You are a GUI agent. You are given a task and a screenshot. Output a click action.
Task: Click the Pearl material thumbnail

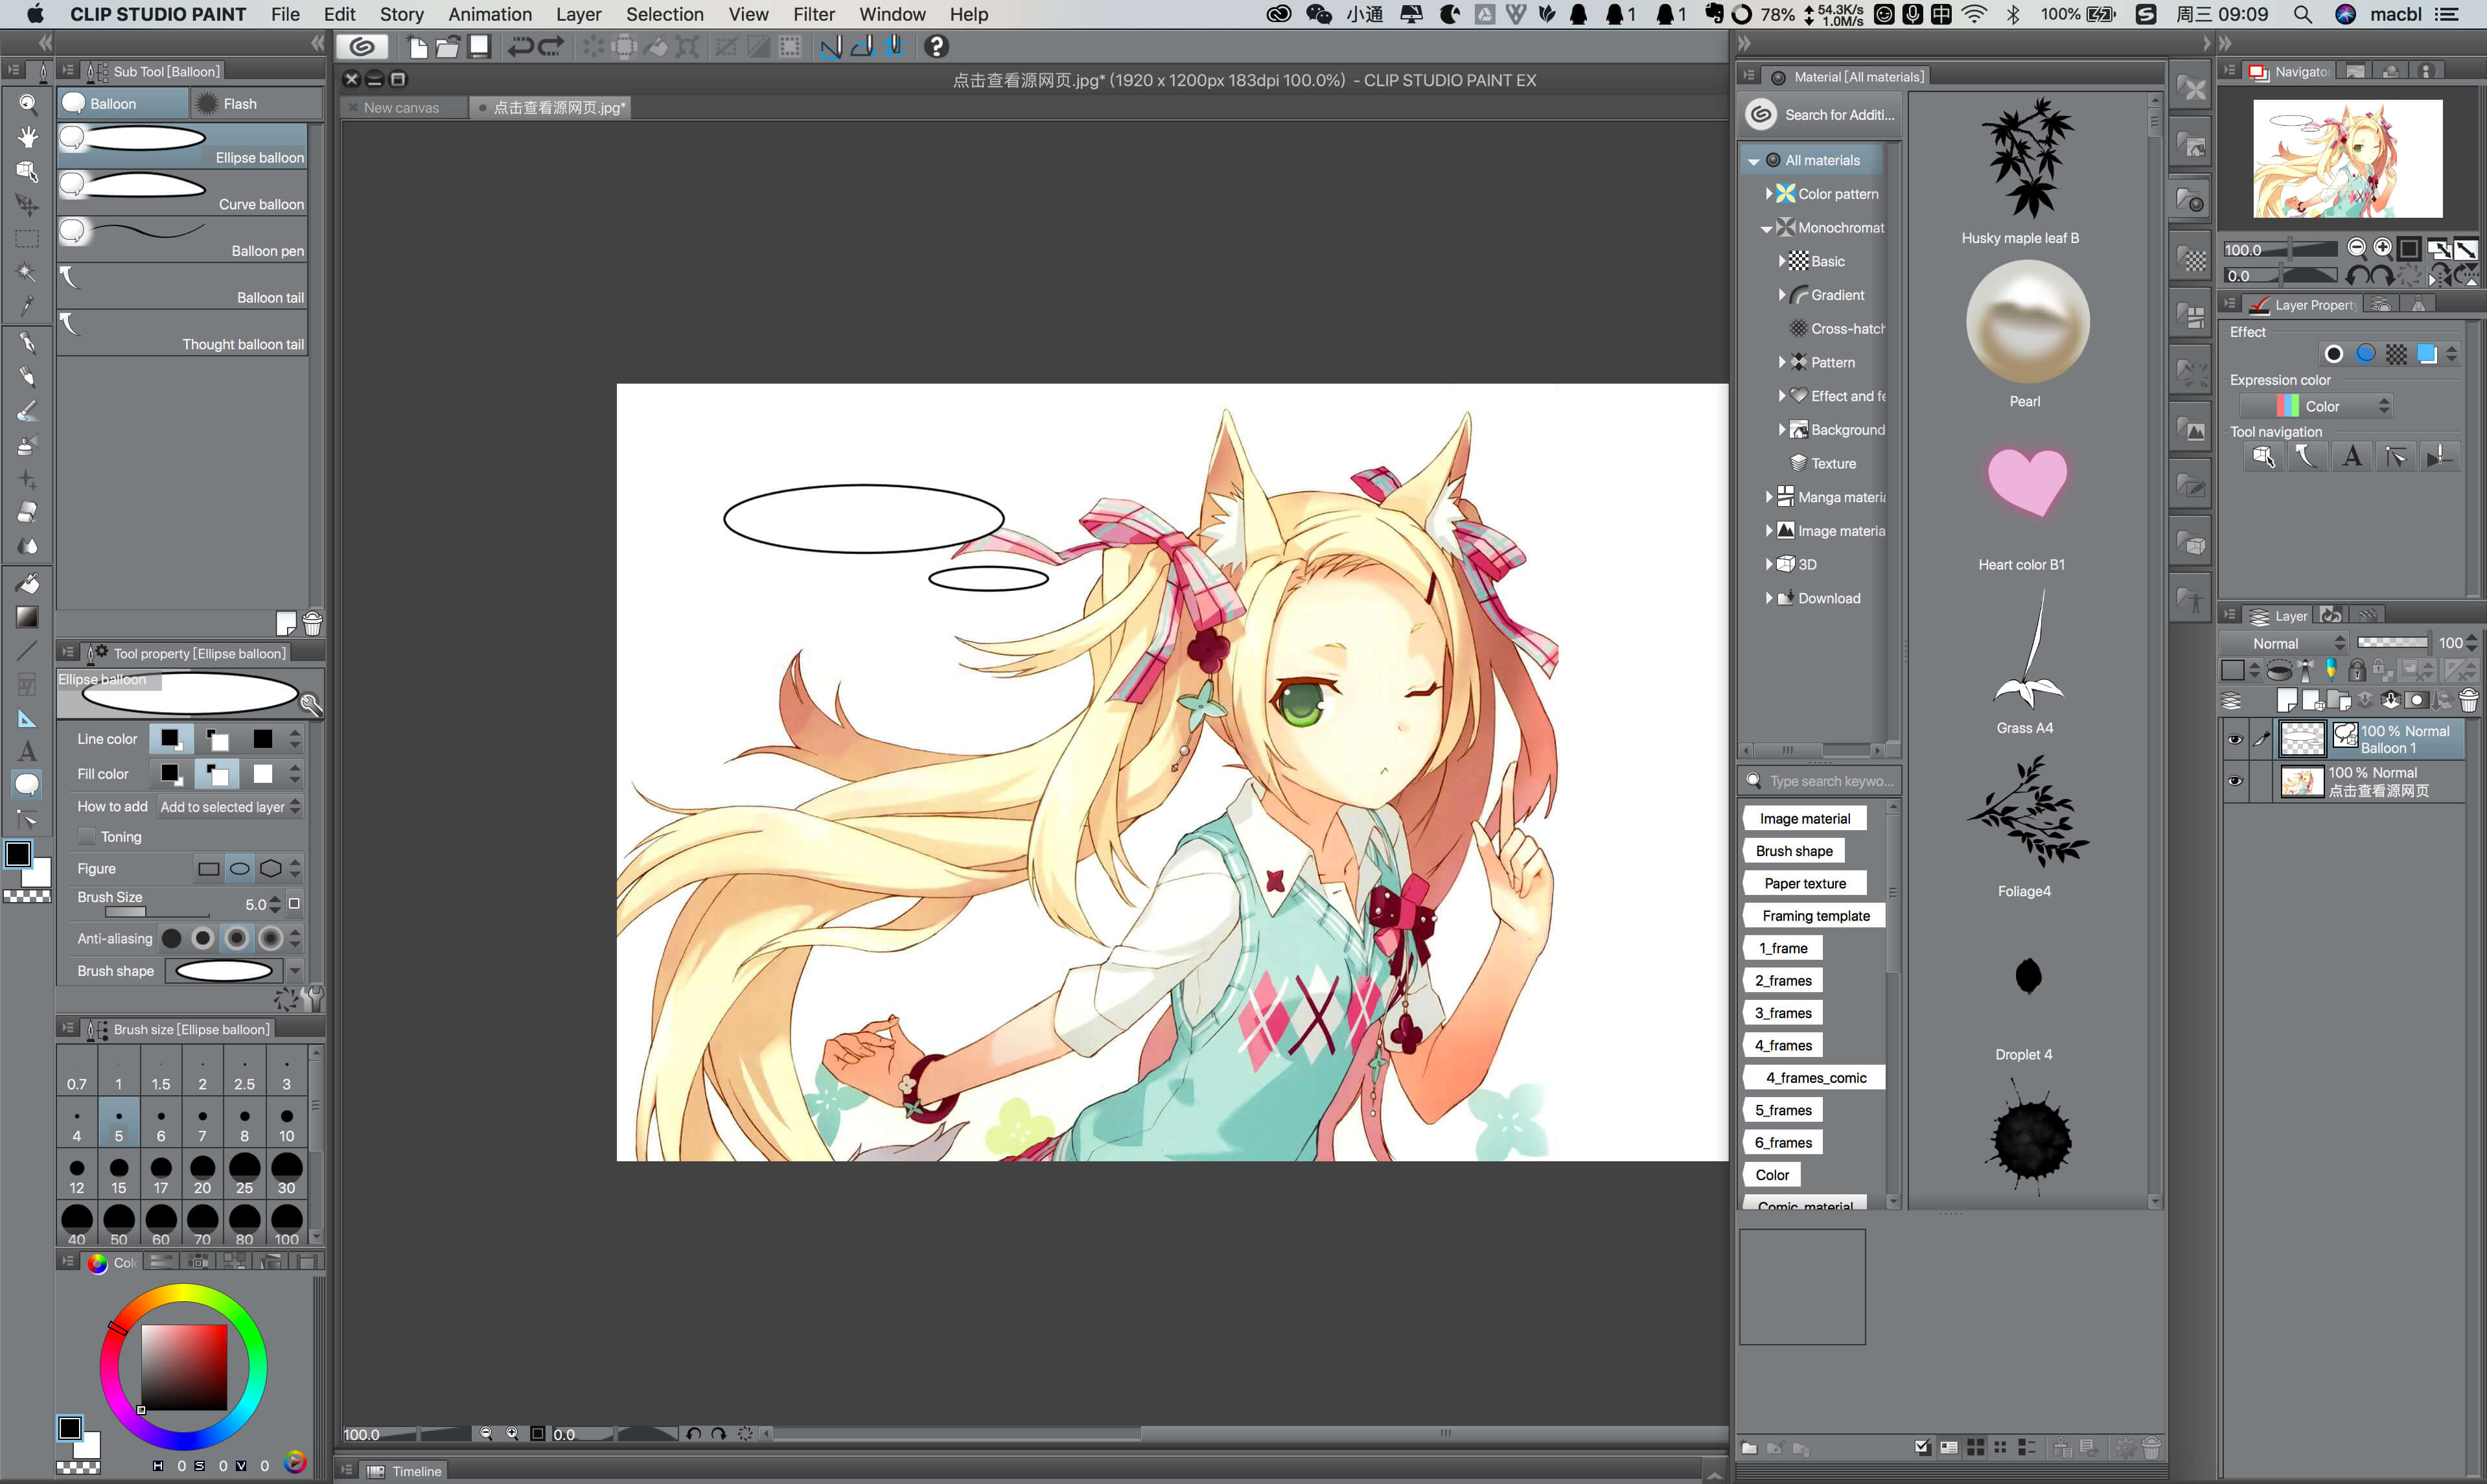pyautogui.click(x=2027, y=322)
